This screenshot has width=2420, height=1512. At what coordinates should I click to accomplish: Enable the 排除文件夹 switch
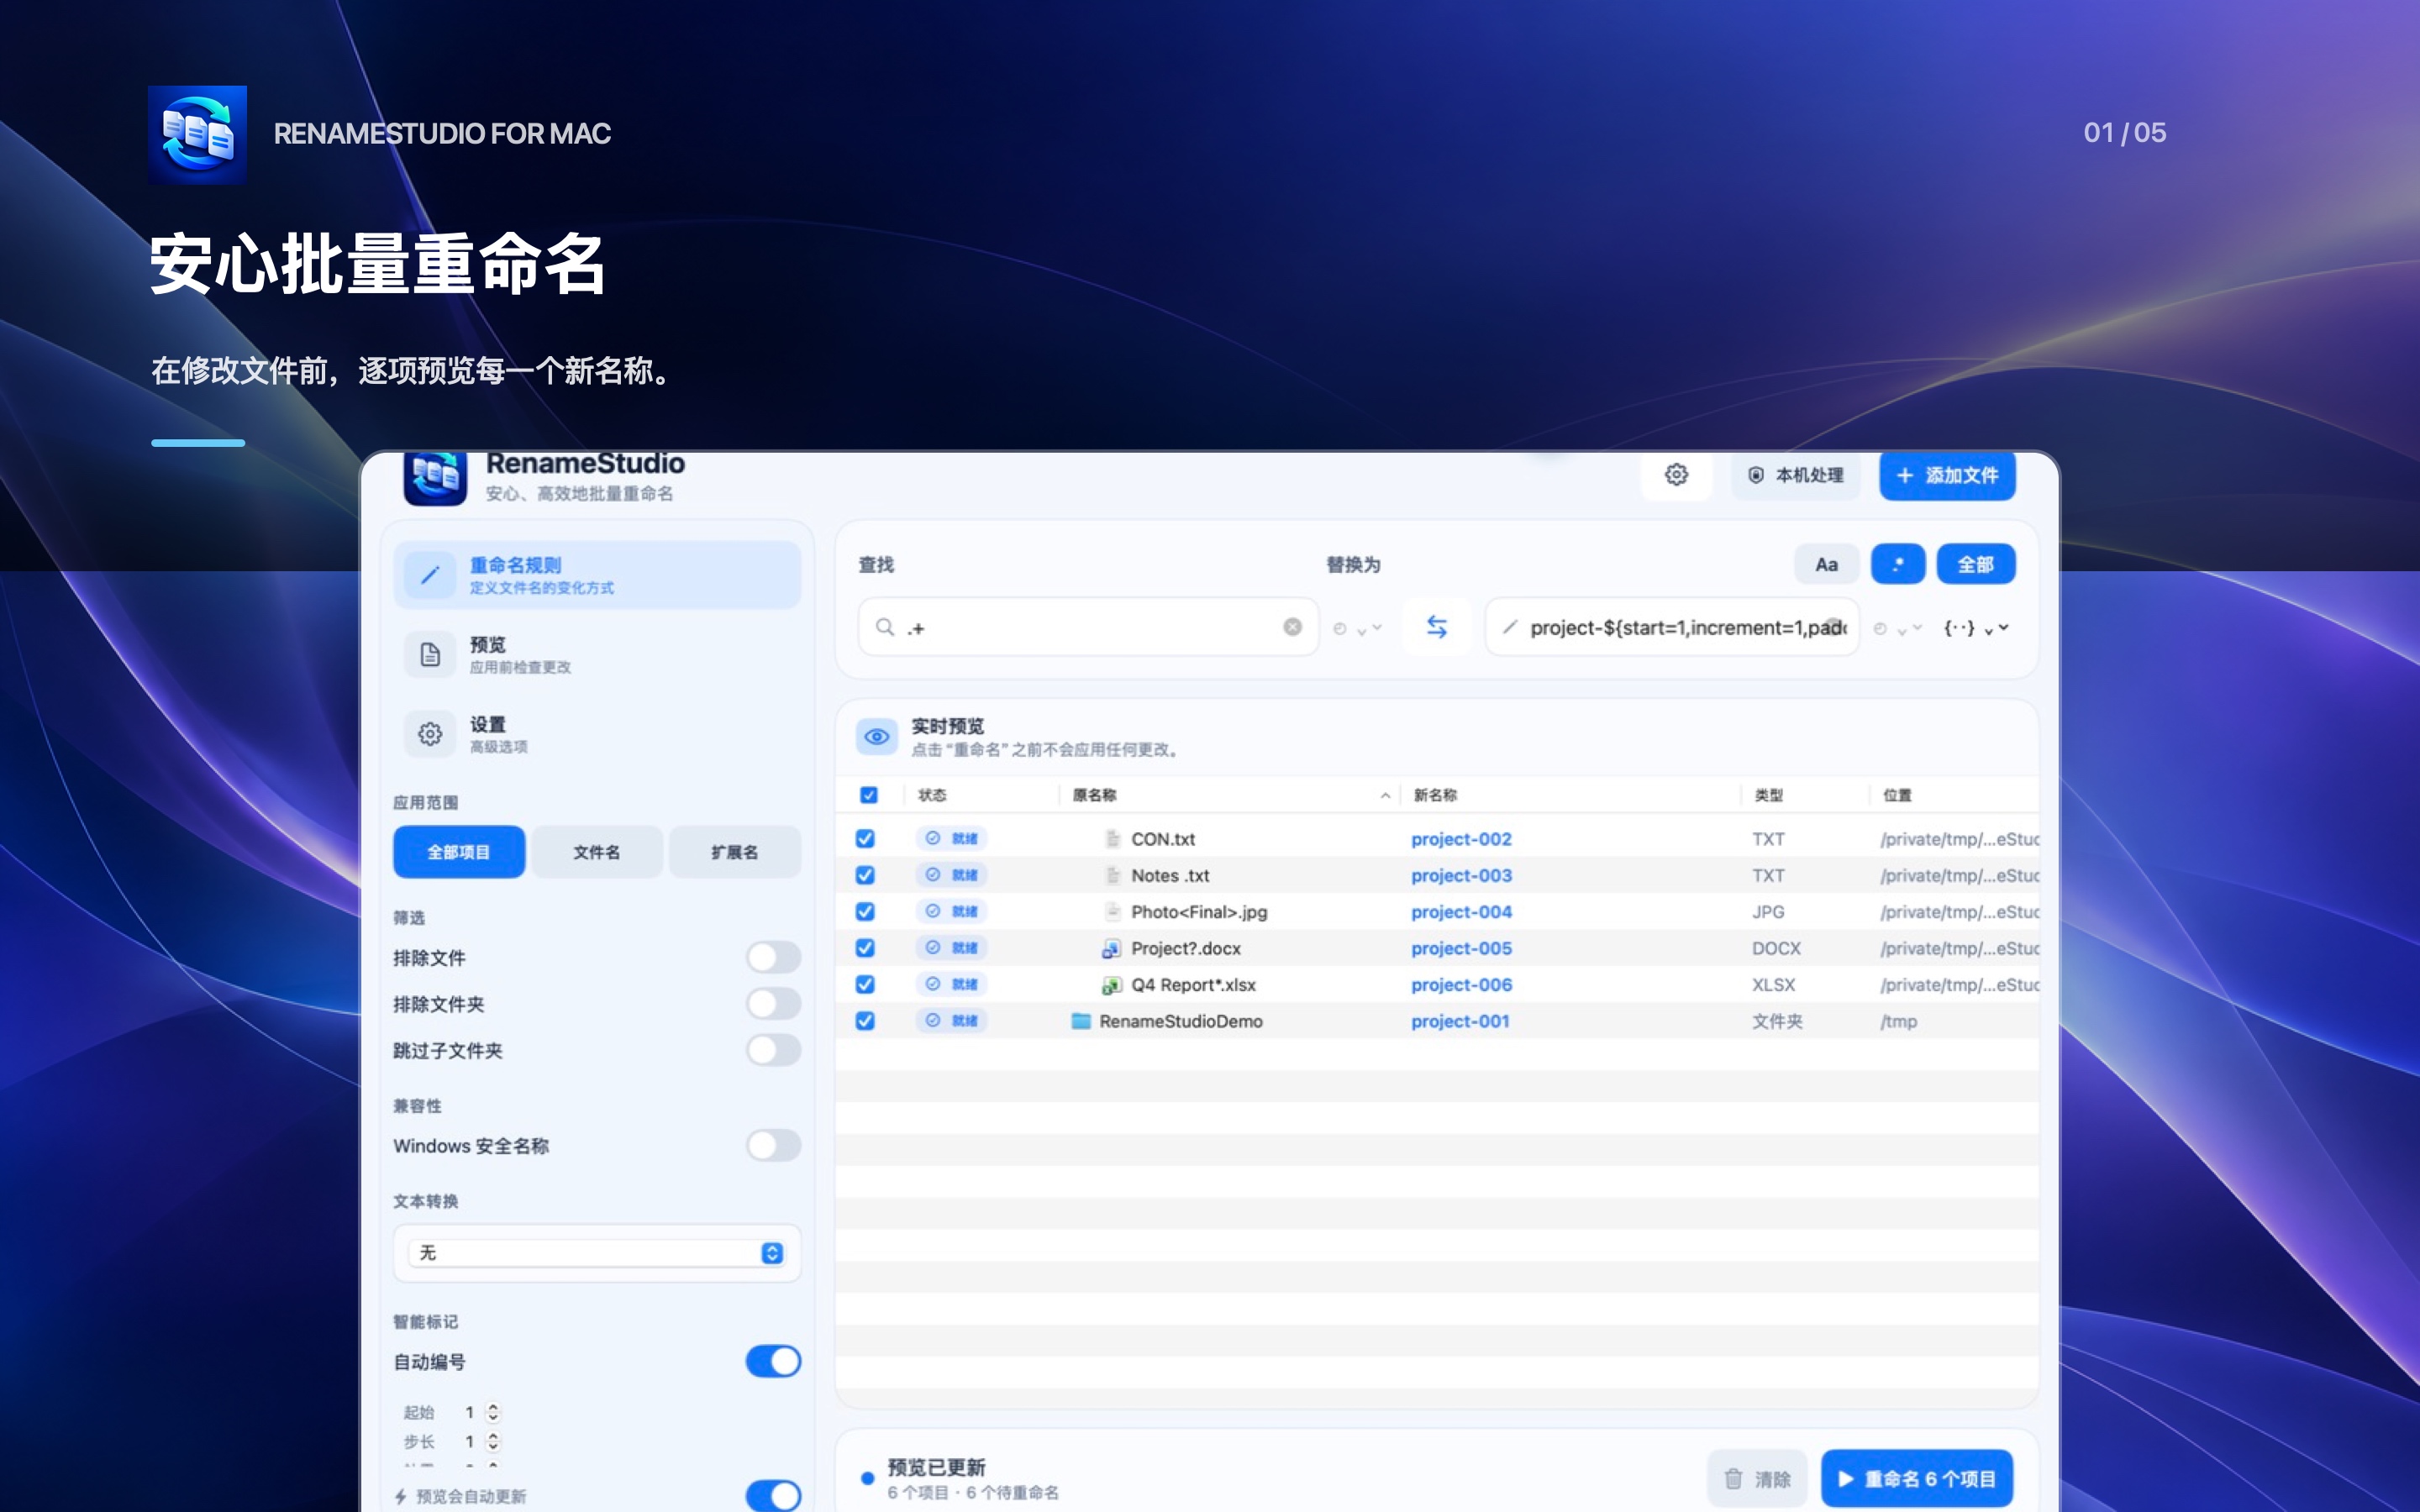(773, 1003)
